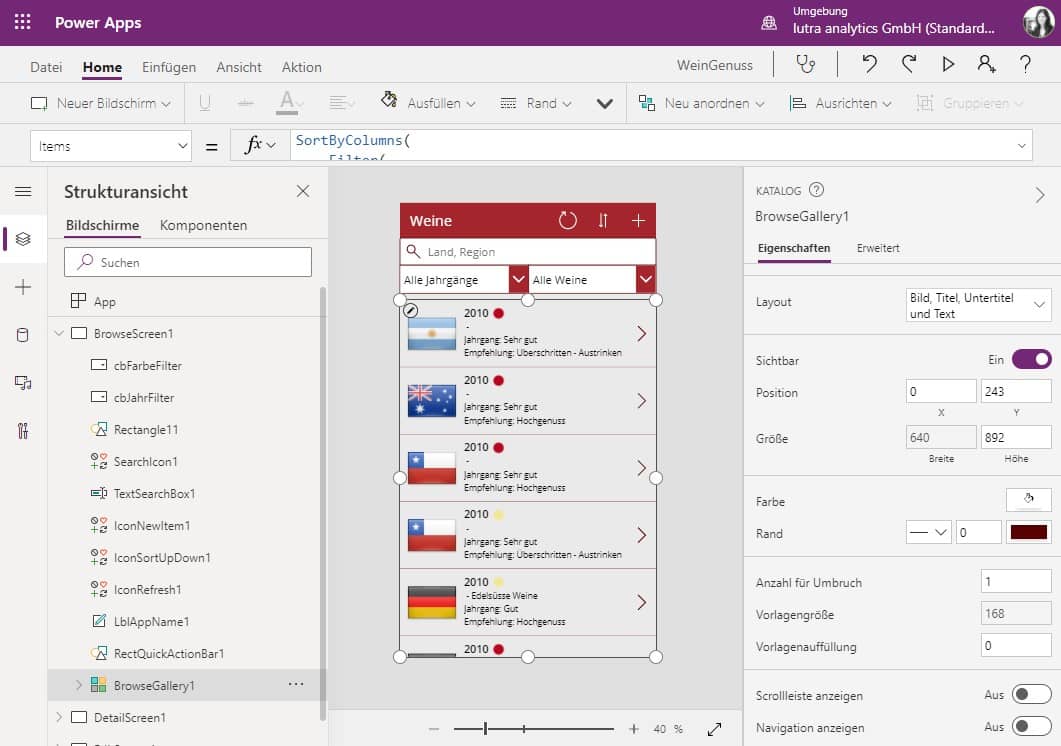Click the Farbe color swatch
The width and height of the screenshot is (1061, 746).
click(x=1031, y=498)
